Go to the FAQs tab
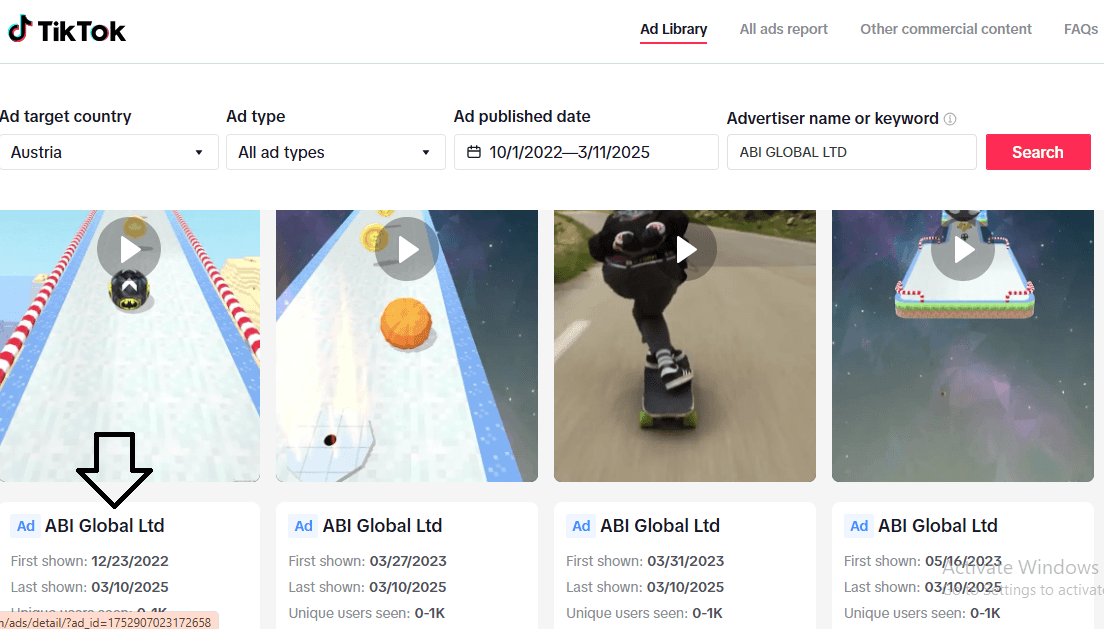The width and height of the screenshot is (1104, 629). point(1081,29)
